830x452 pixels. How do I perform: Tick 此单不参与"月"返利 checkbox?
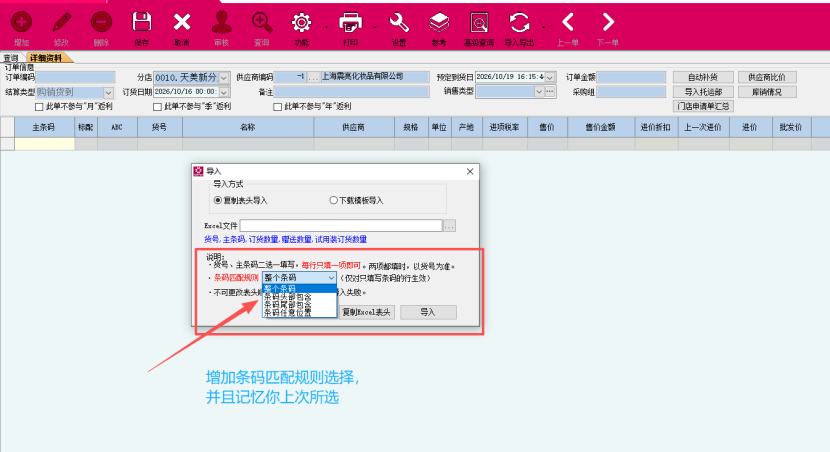point(39,107)
